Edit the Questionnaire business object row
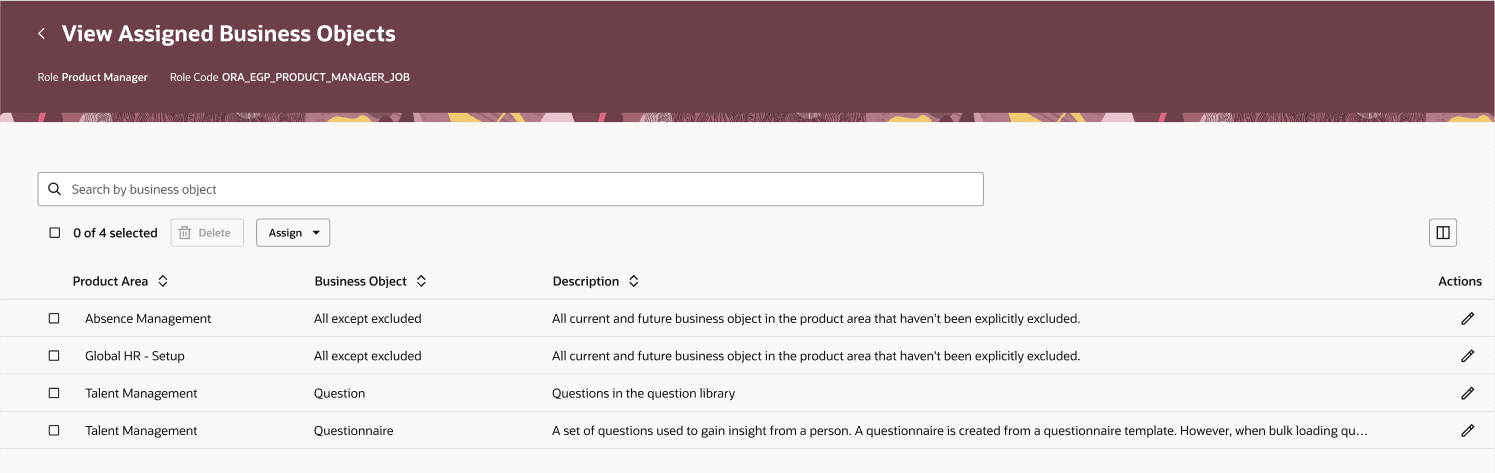The height and width of the screenshot is (473, 1495). pyautogui.click(x=1467, y=430)
